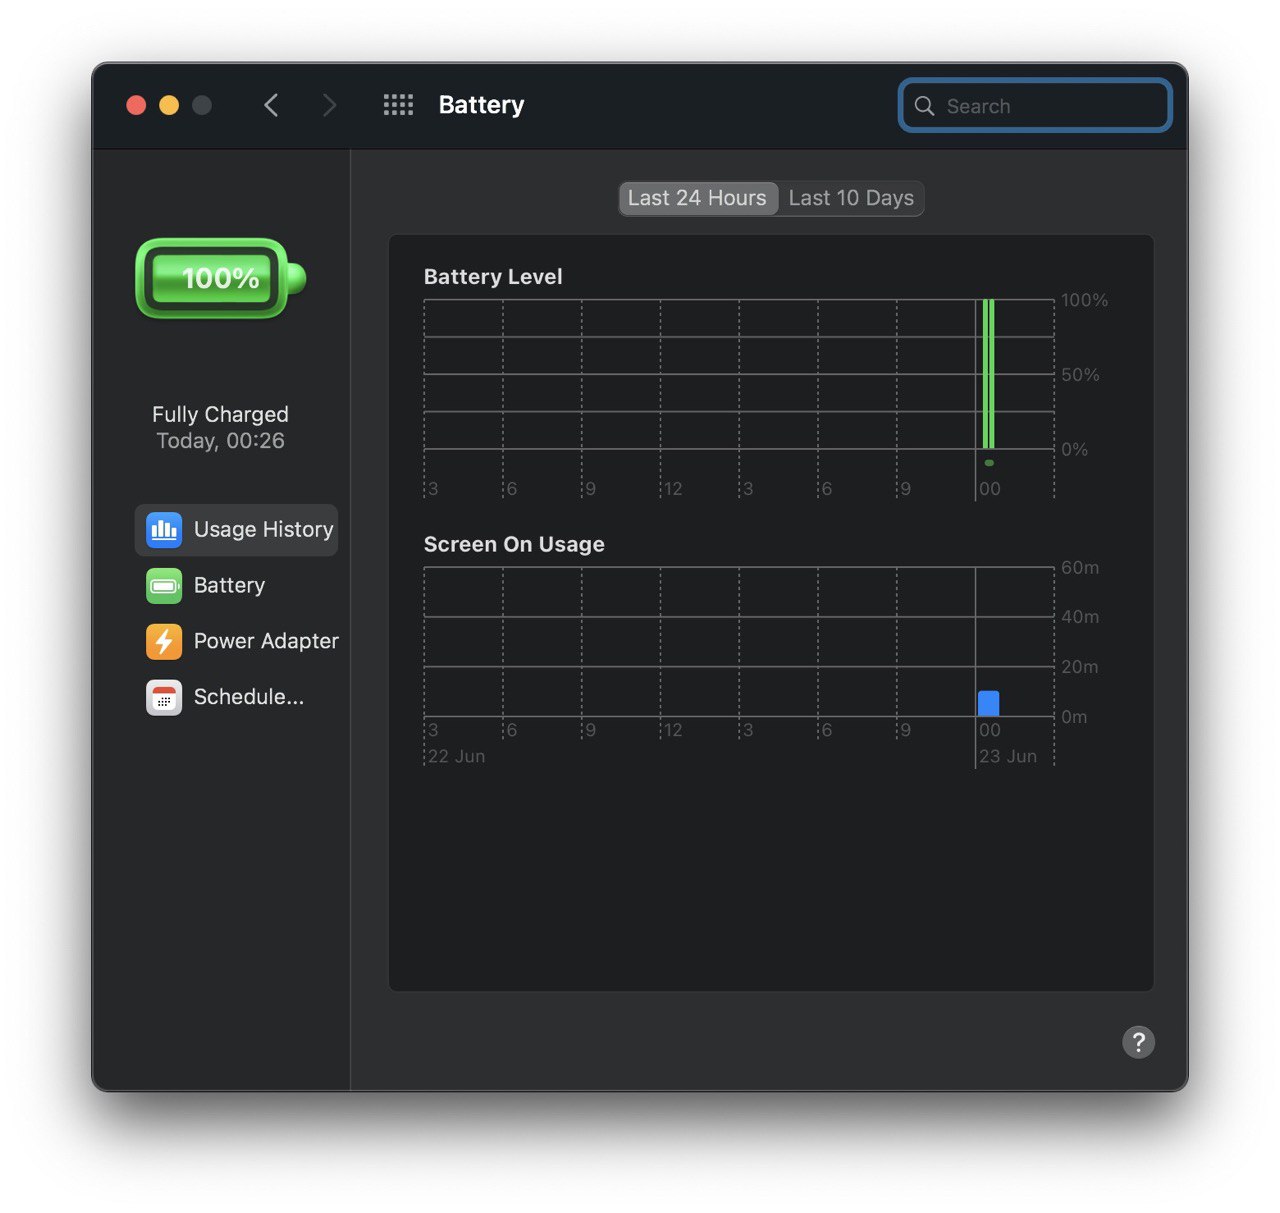Open the Battery label in the sidebar
This screenshot has width=1280, height=1213.
click(229, 585)
